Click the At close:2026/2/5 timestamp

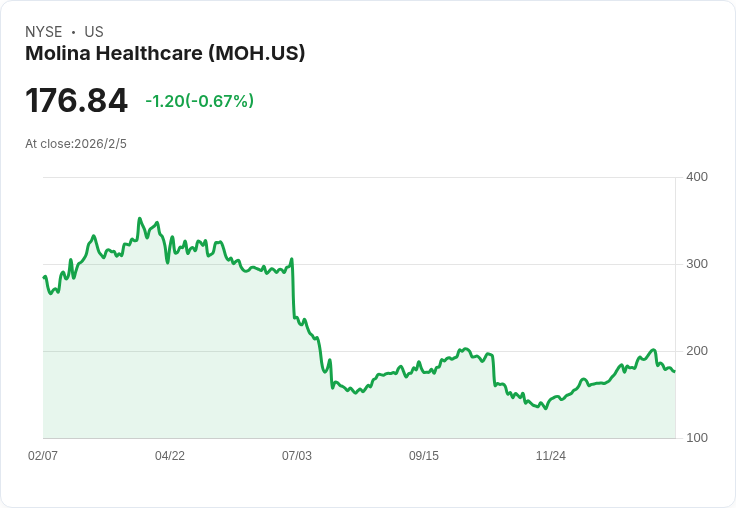(x=76, y=144)
